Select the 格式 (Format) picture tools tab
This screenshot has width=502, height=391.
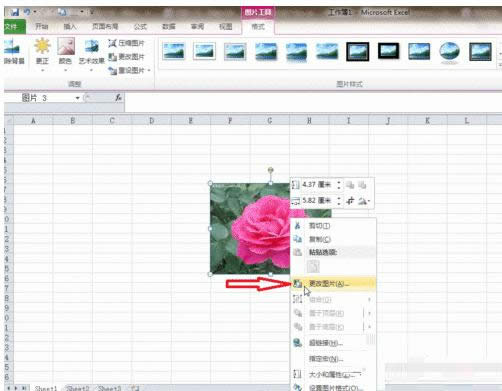(258, 26)
